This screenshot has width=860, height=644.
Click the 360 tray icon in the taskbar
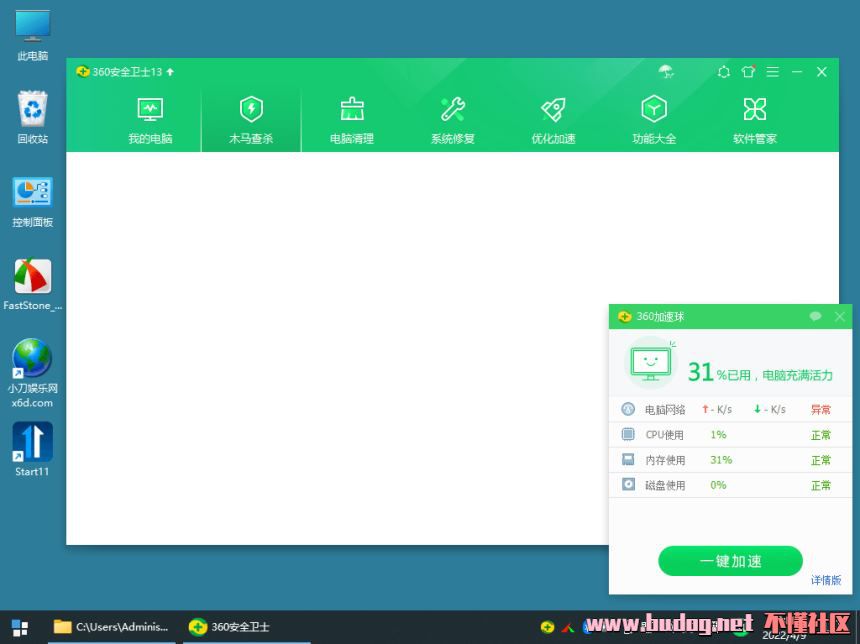tap(547, 626)
